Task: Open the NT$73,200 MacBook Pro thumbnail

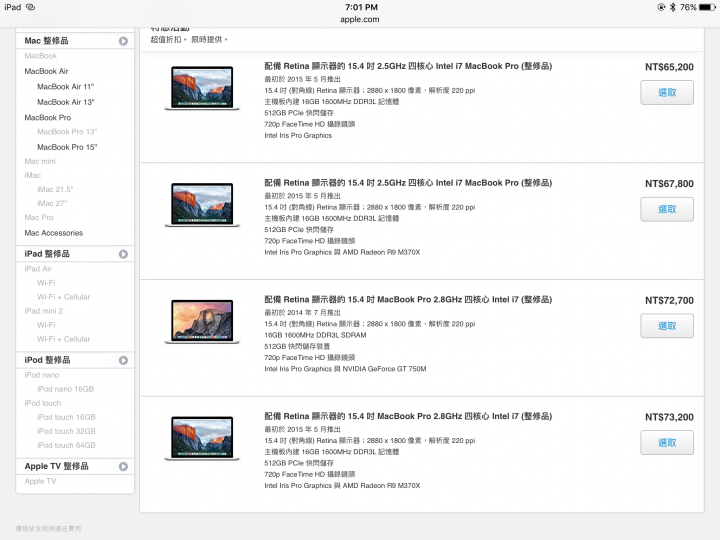Action: pyautogui.click(x=202, y=438)
